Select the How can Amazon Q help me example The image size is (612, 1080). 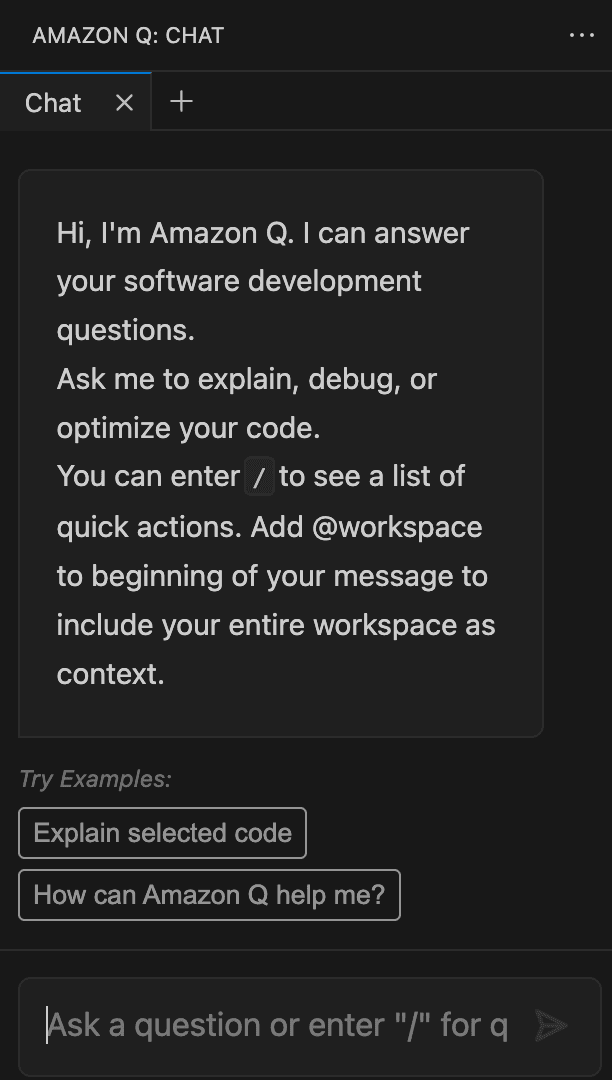click(x=208, y=895)
